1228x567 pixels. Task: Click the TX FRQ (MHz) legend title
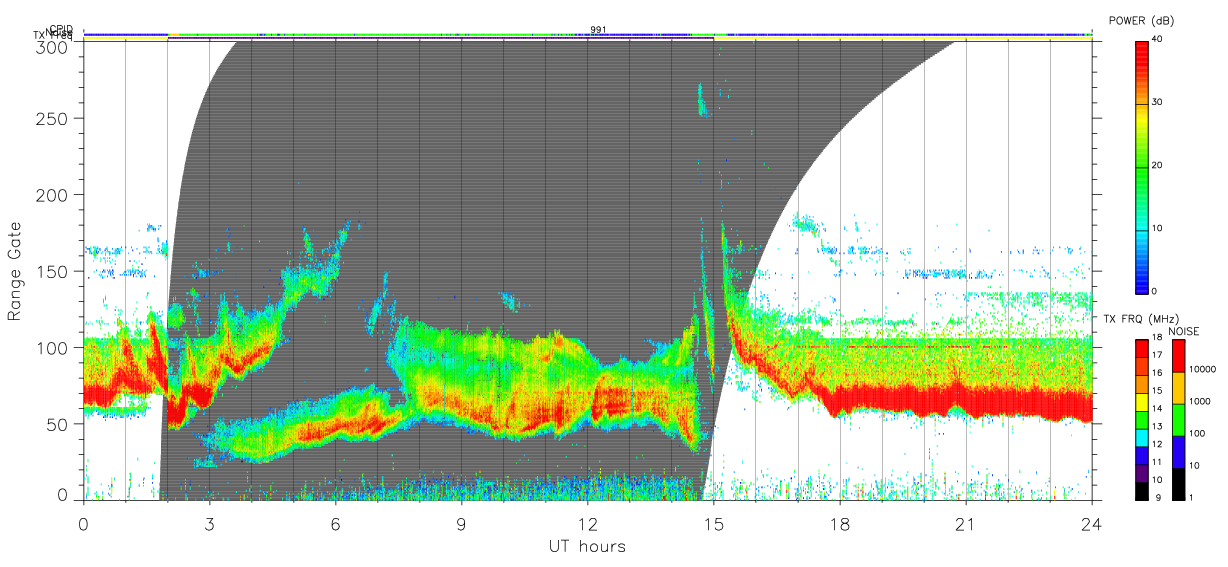1136,319
